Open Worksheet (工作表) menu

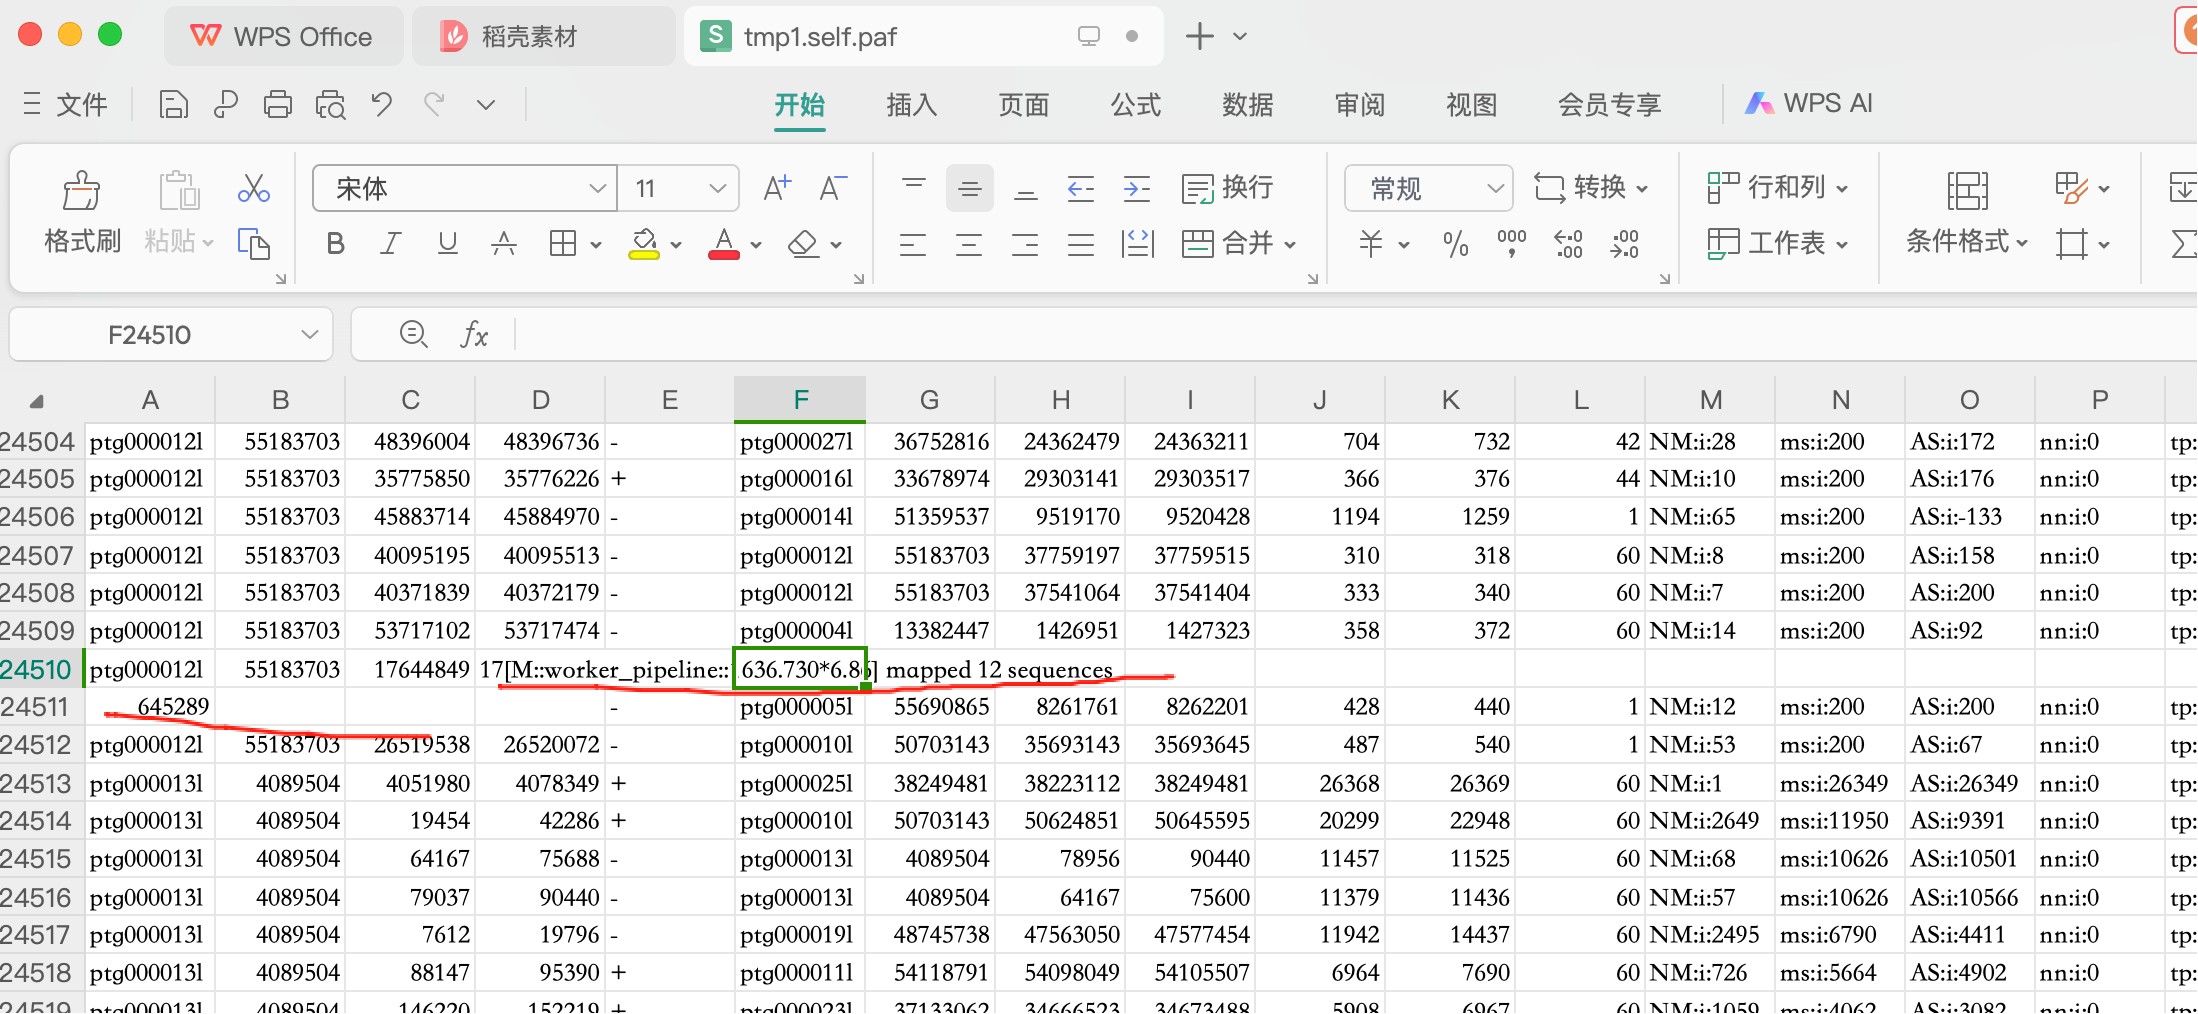coord(1778,244)
